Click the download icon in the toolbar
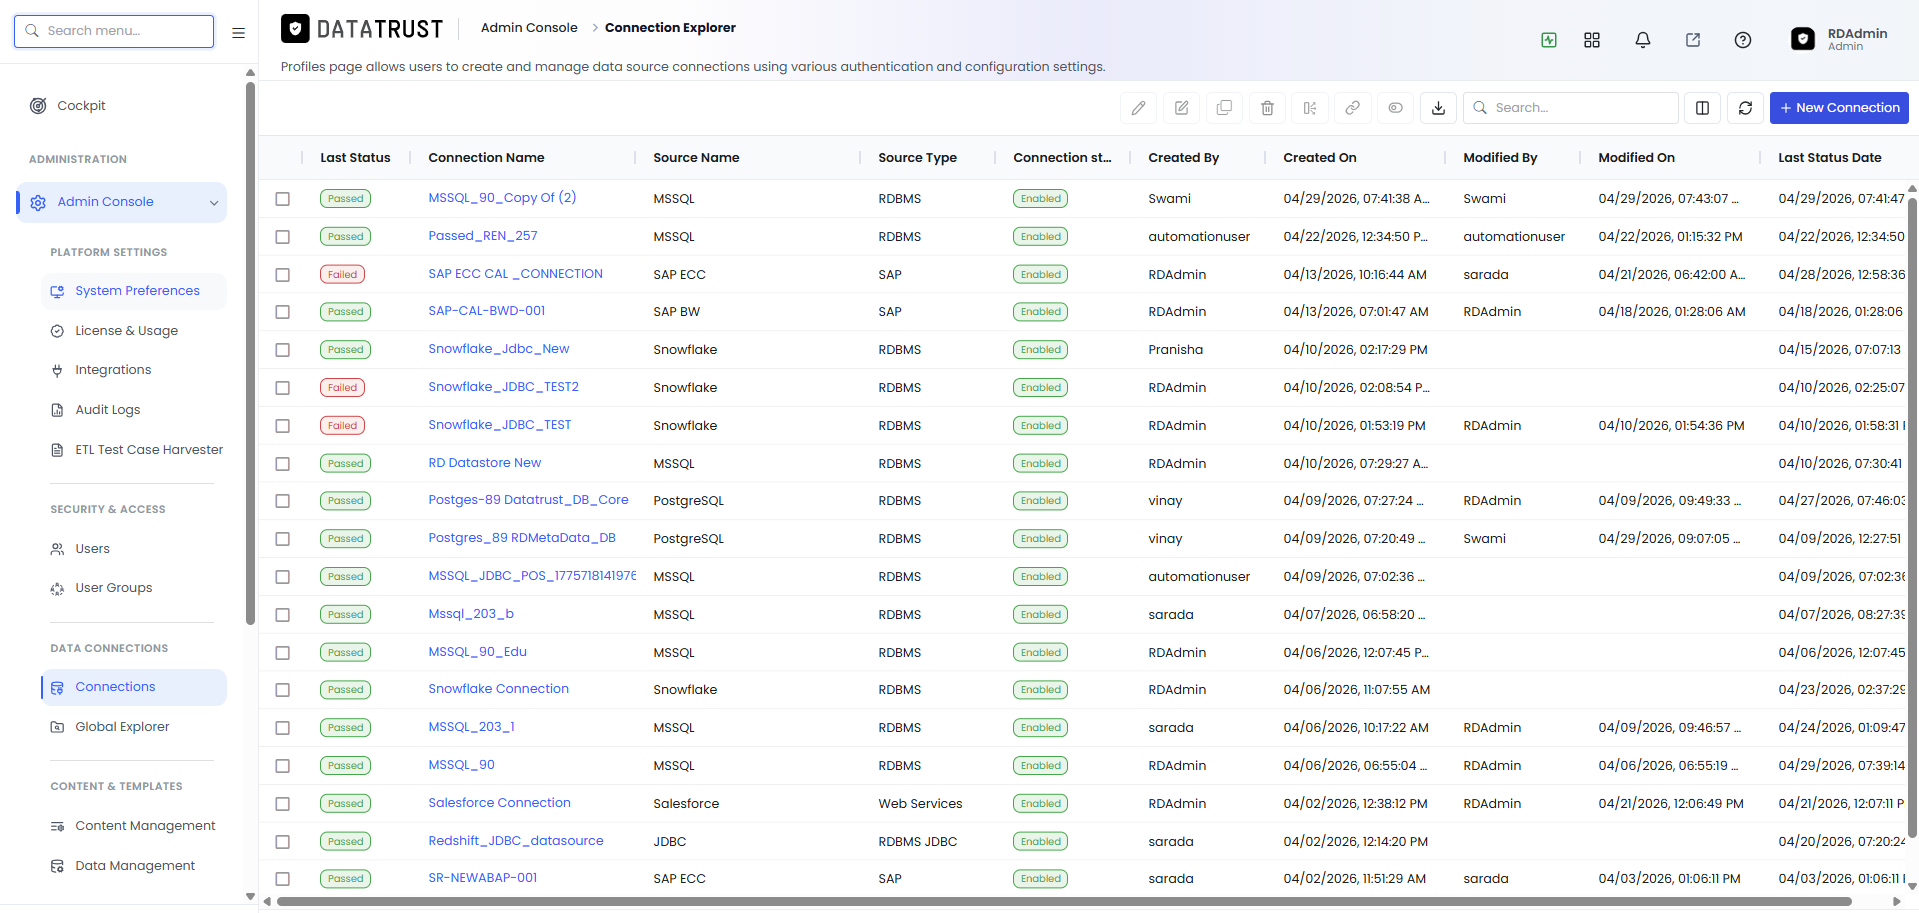The width and height of the screenshot is (1919, 913). tap(1438, 108)
